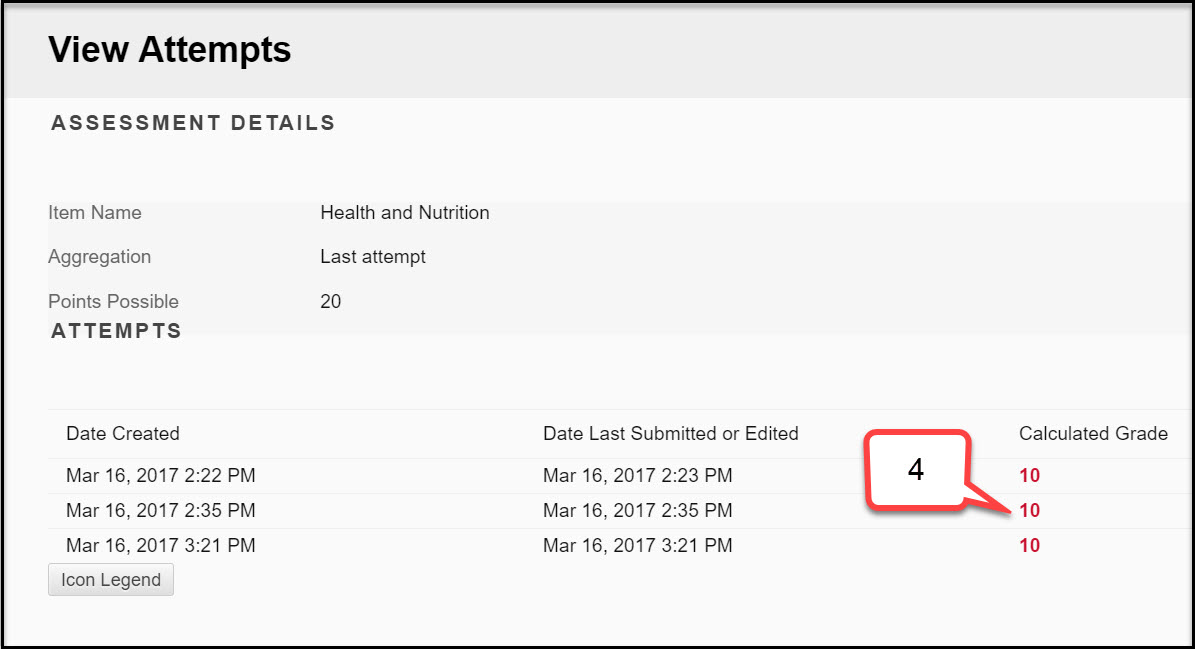This screenshot has width=1195, height=649.
Task: Open third attempt grade 10 link
Action: point(1029,545)
